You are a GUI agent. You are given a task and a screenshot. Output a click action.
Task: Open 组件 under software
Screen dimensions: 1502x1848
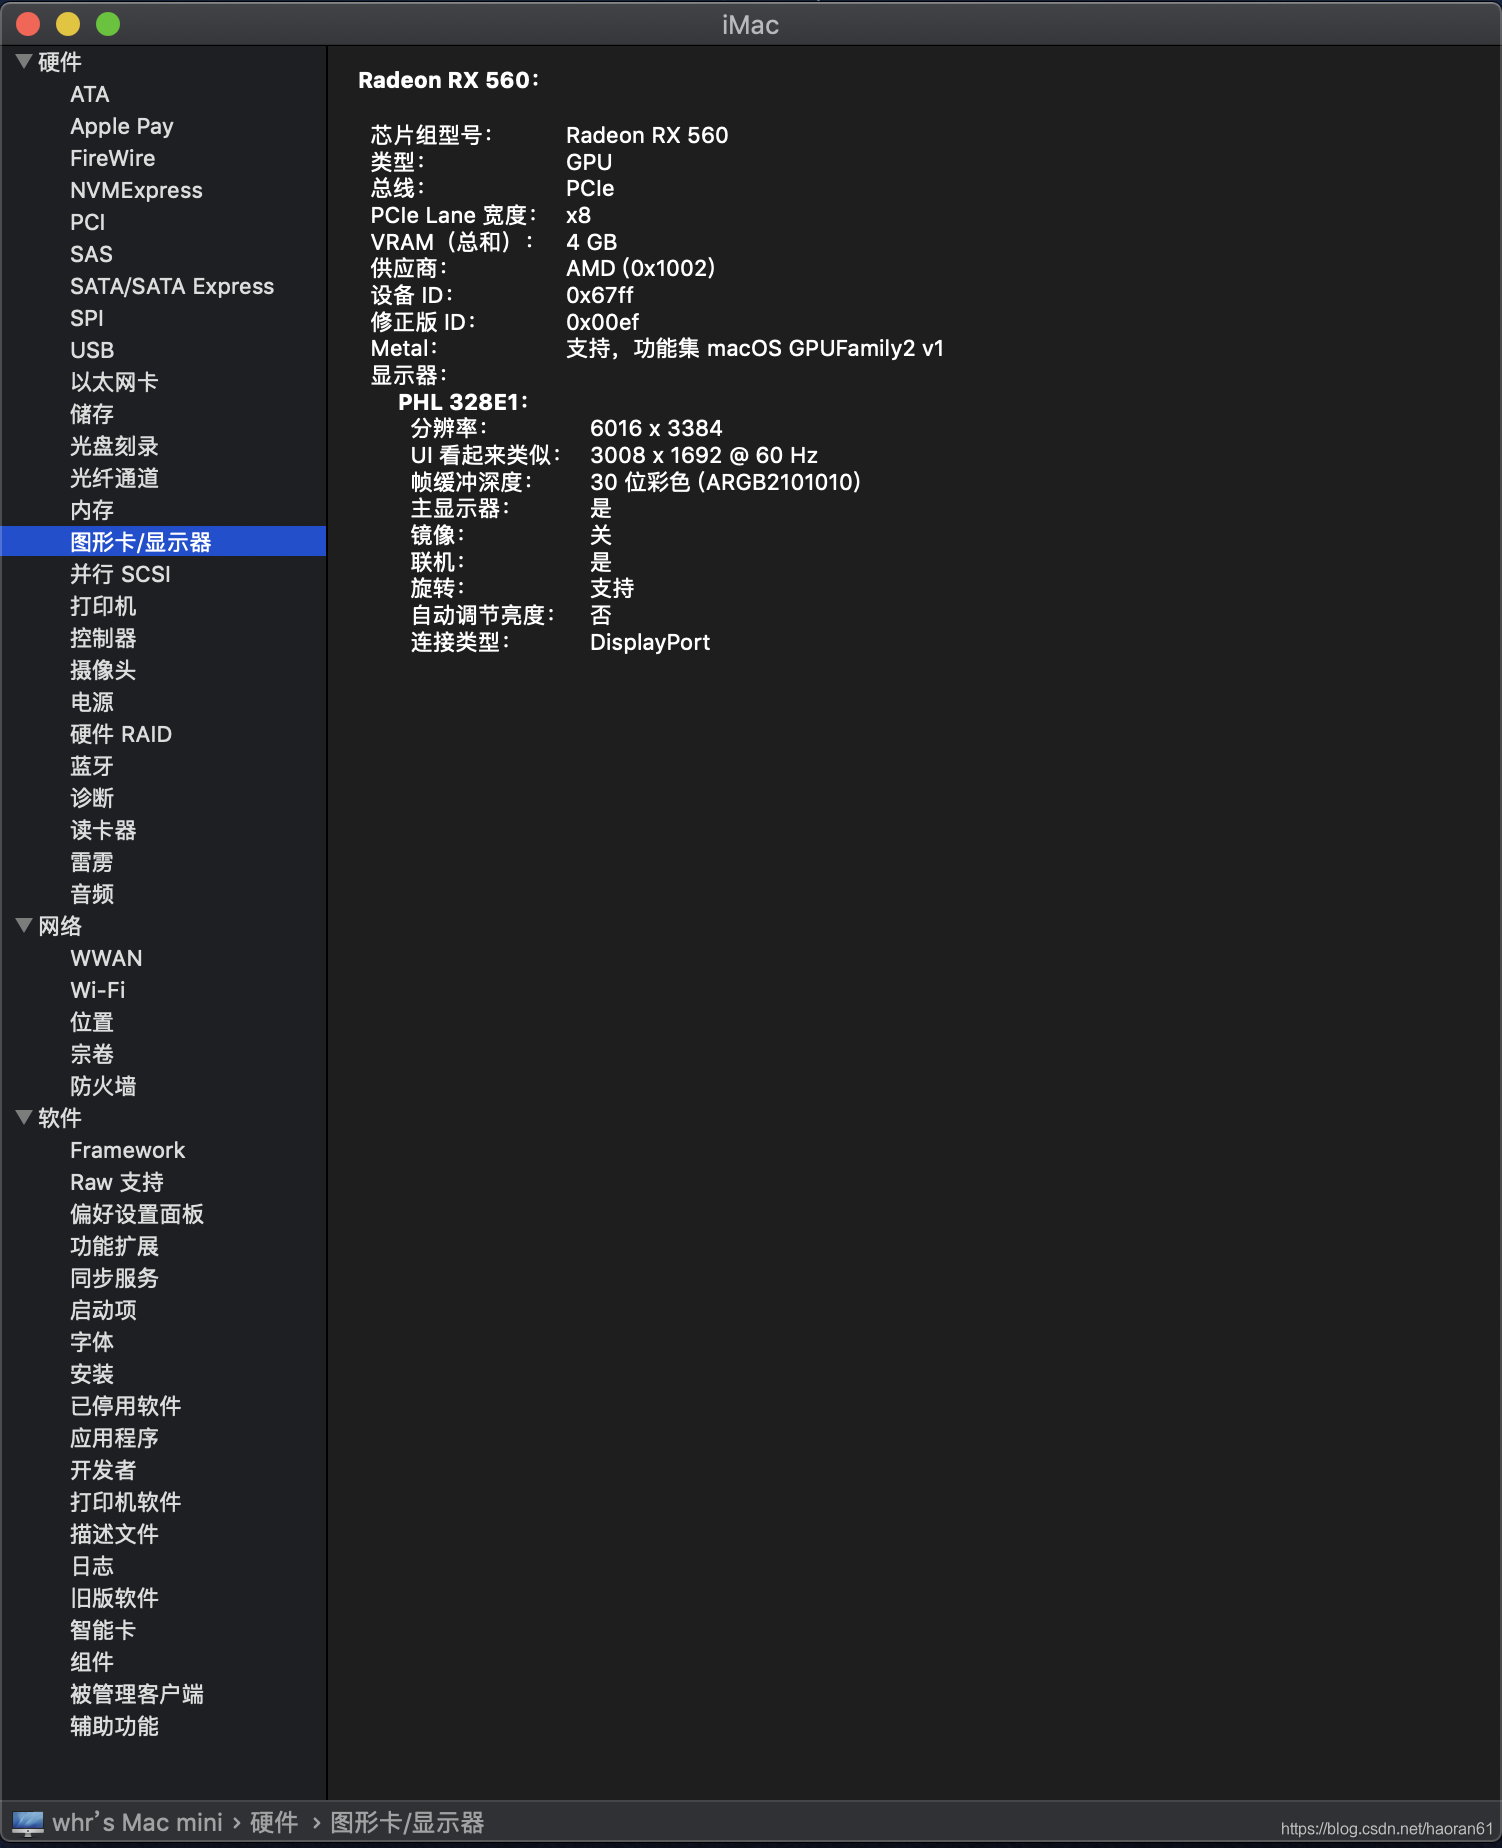pyautogui.click(x=92, y=1662)
